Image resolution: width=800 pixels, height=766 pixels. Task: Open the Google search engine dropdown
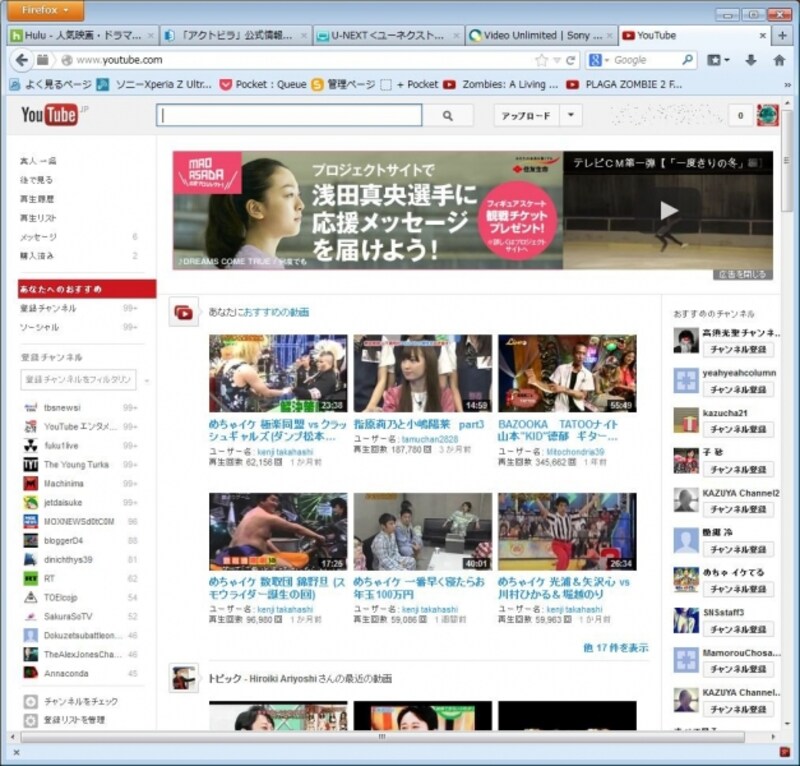pyautogui.click(x=607, y=60)
